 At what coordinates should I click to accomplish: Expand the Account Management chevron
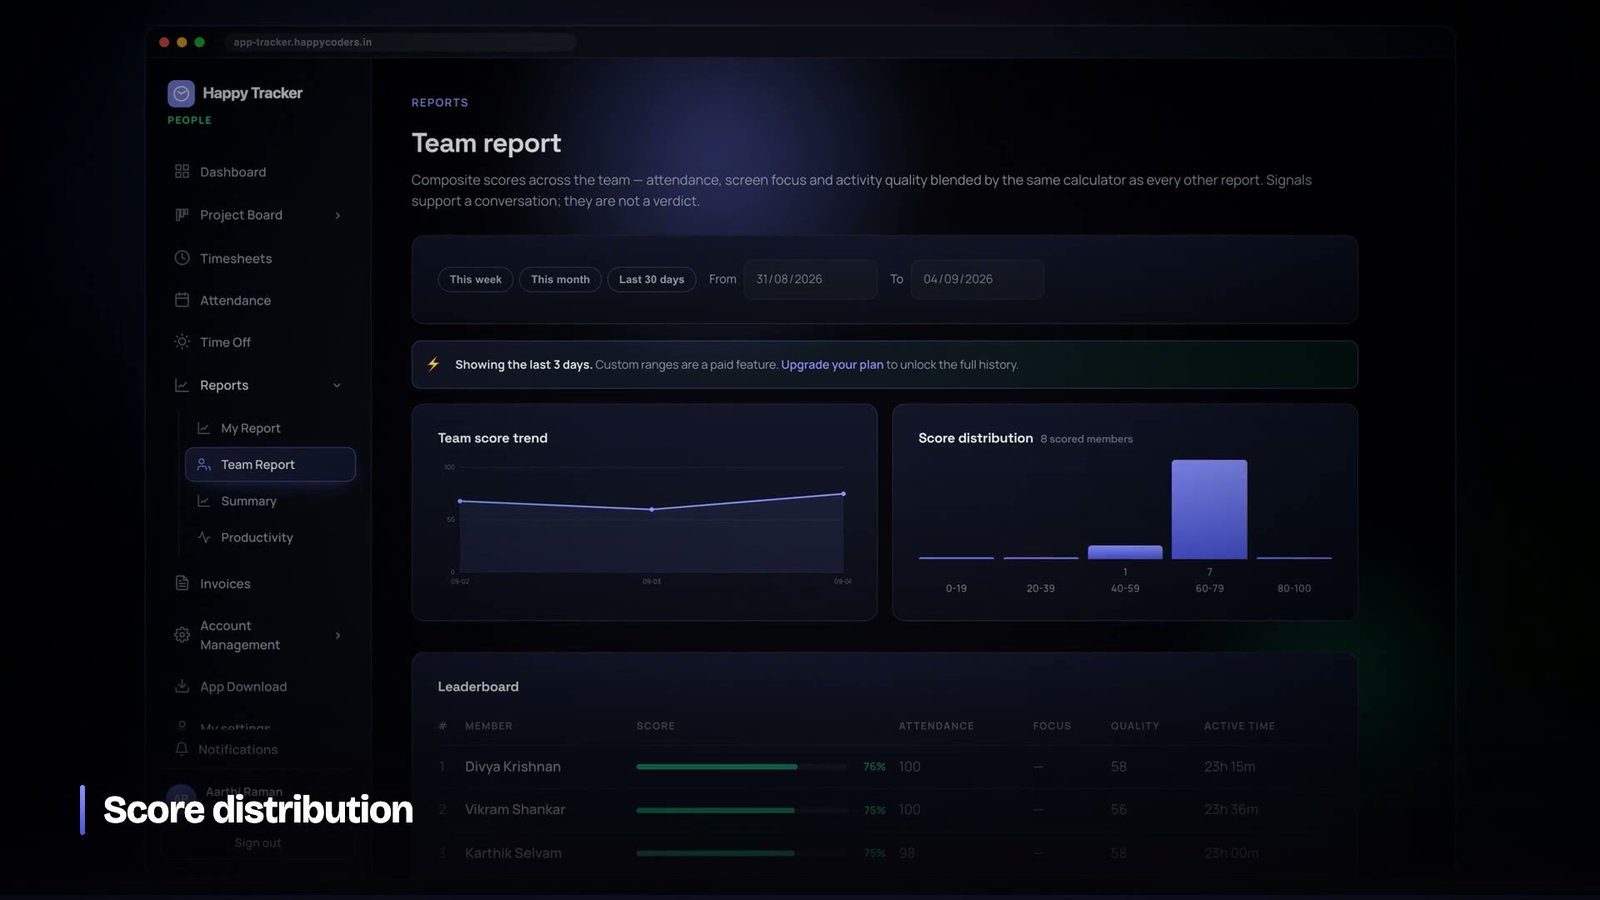(x=338, y=635)
